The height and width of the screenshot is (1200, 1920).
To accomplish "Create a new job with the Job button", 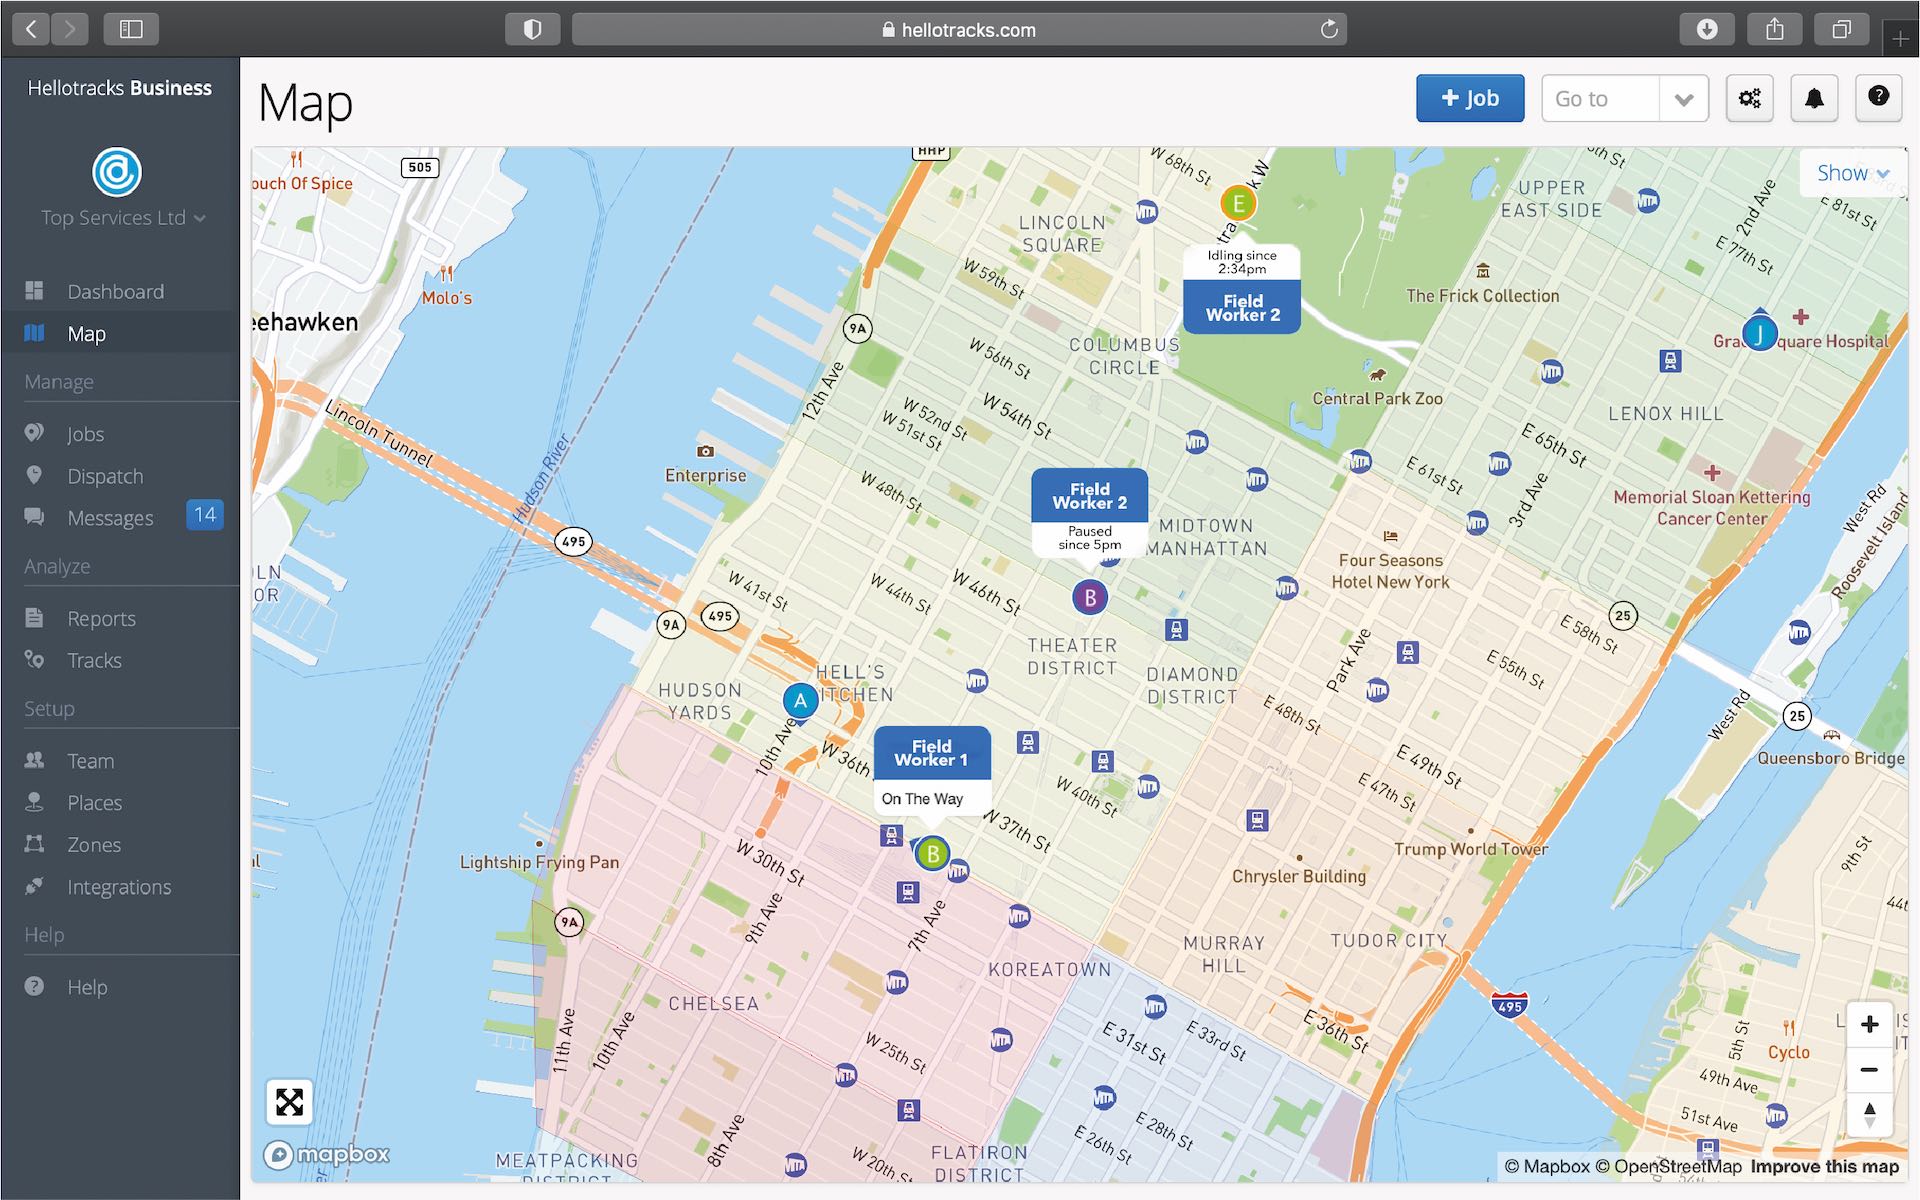I will pyautogui.click(x=1470, y=97).
